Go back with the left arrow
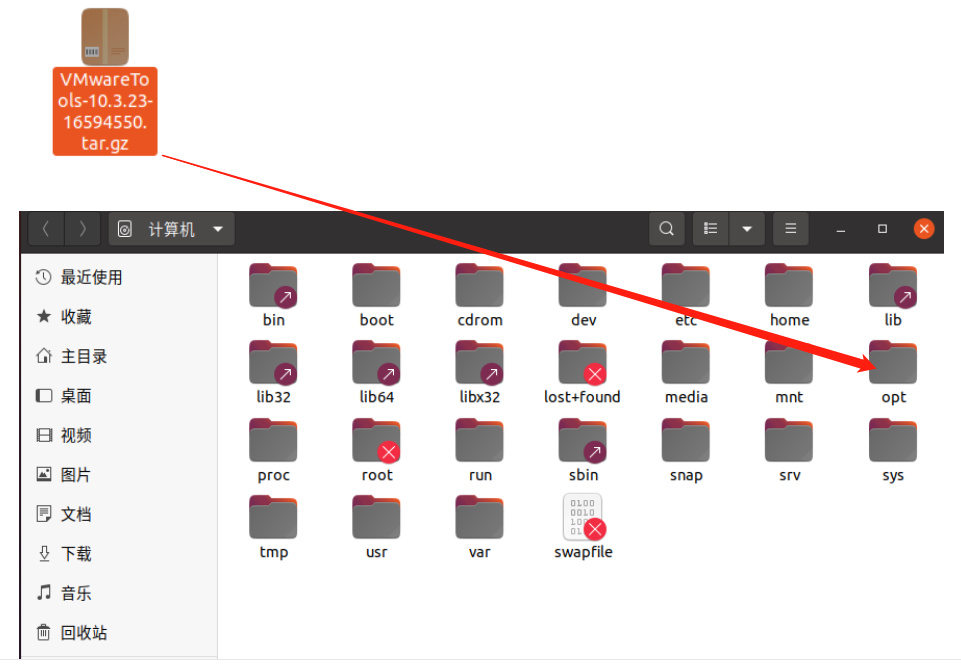This screenshot has height=667, width=961. [46, 229]
